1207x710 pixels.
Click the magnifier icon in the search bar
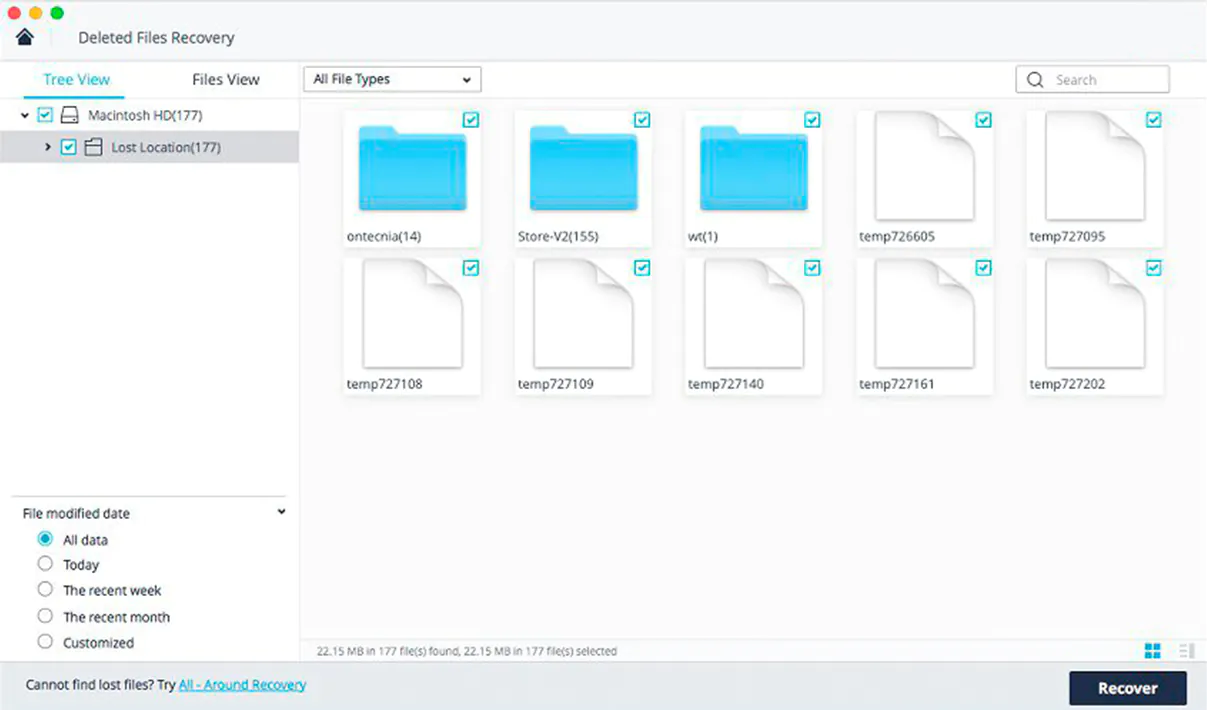1035,78
